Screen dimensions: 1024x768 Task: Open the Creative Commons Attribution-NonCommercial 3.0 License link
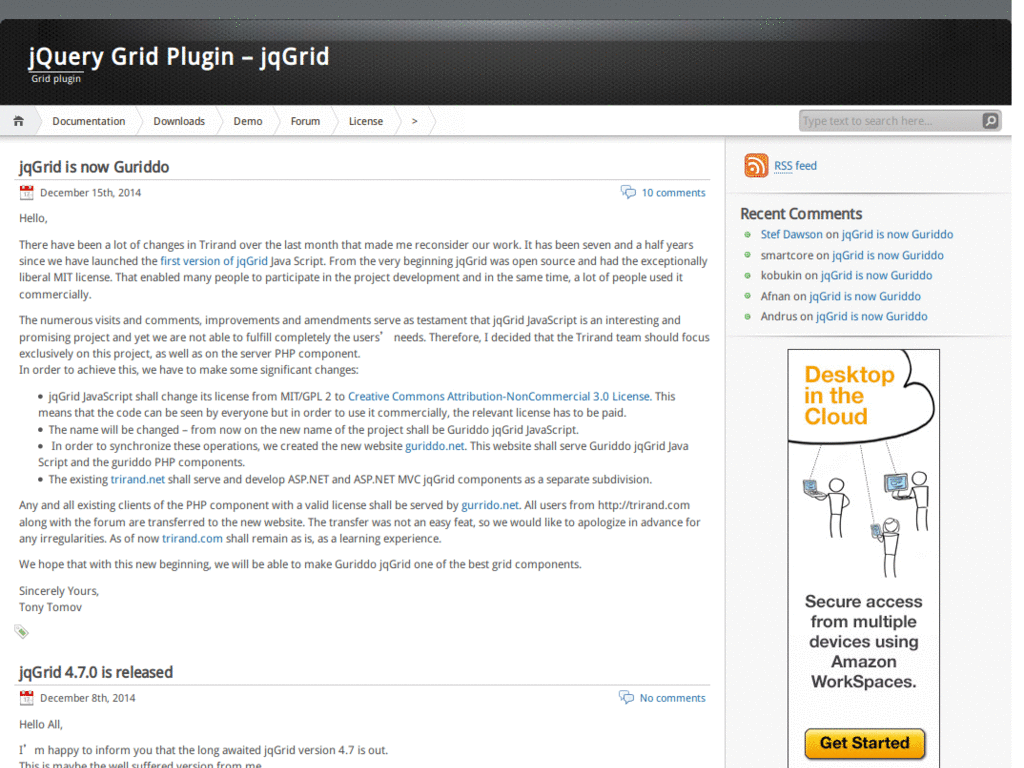tap(499, 396)
